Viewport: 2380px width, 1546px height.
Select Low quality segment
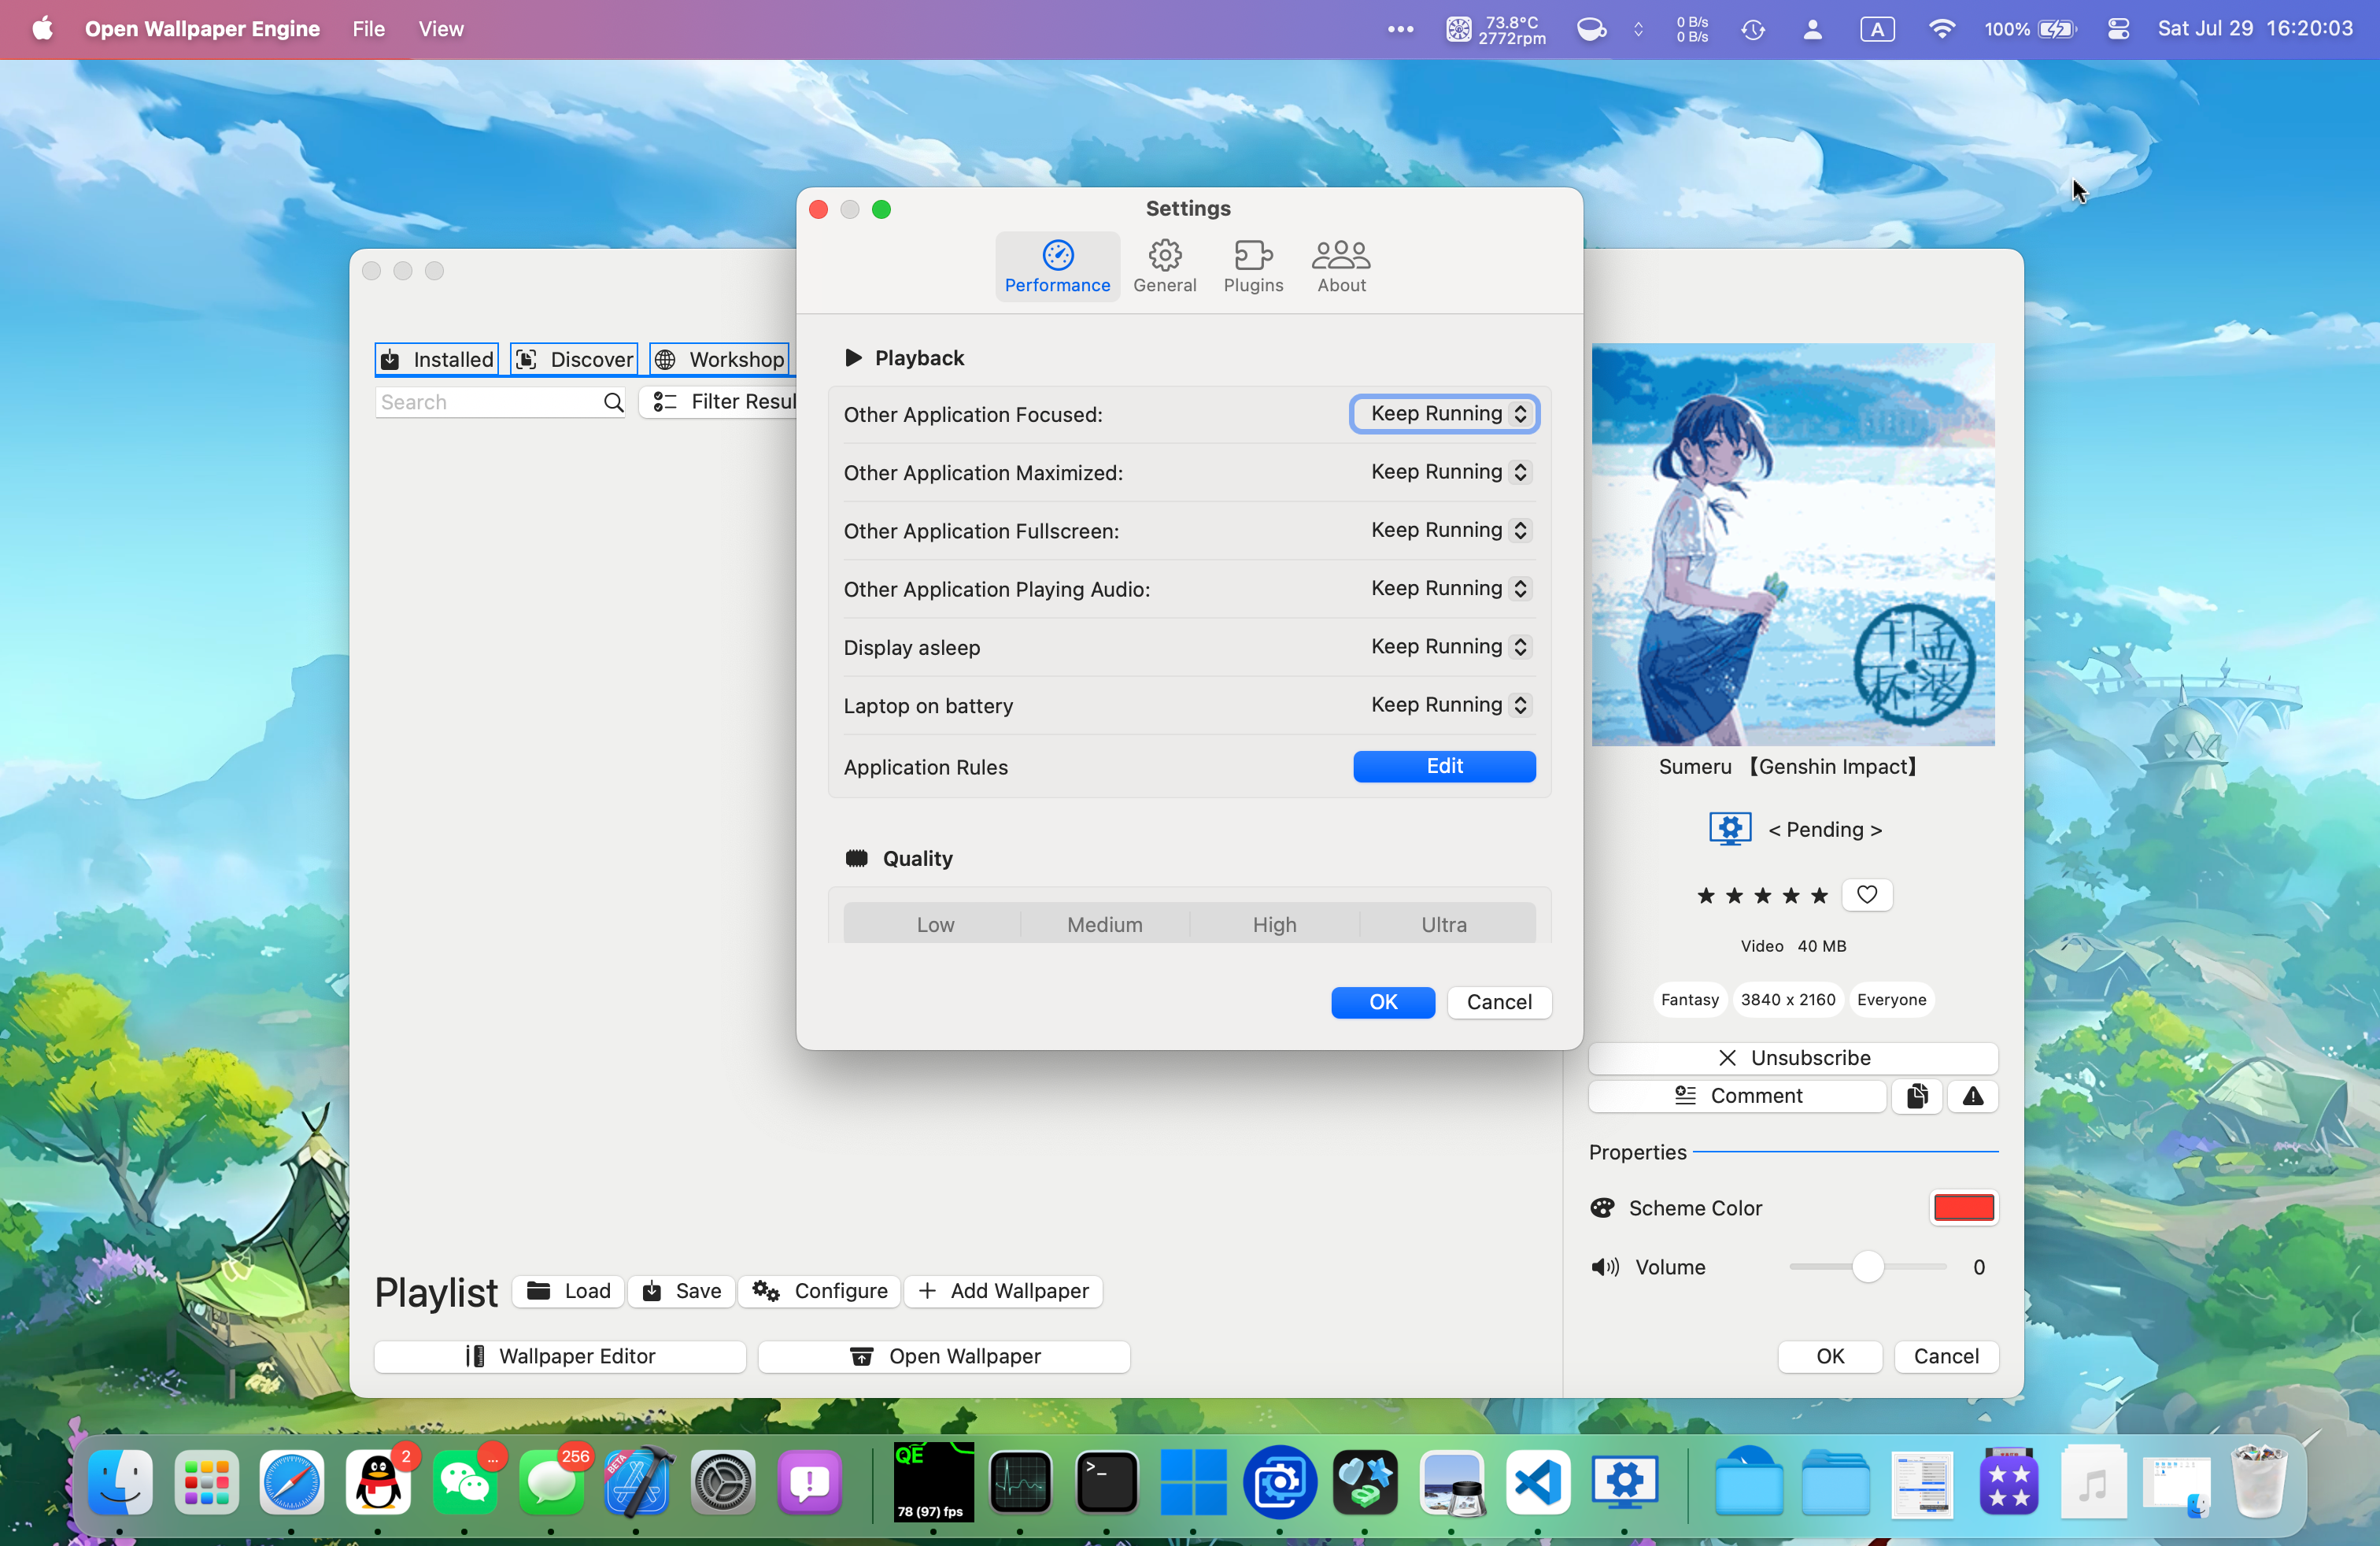tap(934, 924)
